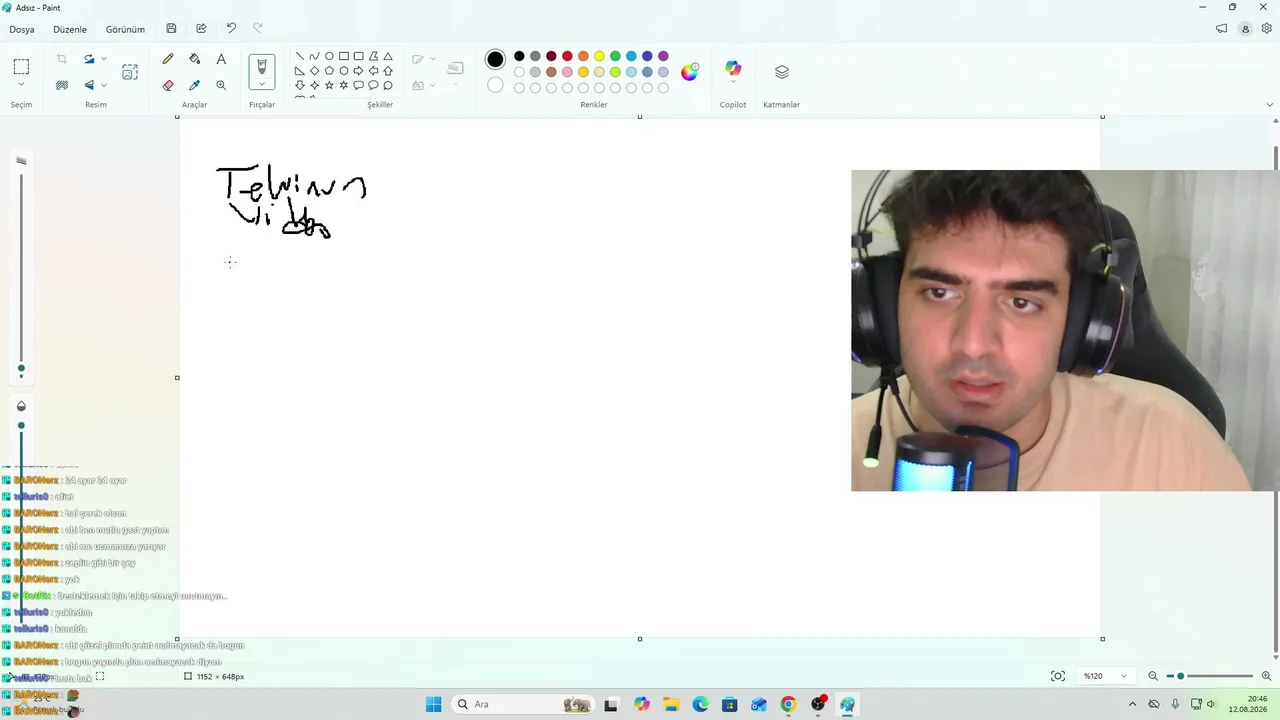Open the Rotate dropdown arrow
This screenshot has height=720, width=1280.
[x=104, y=59]
